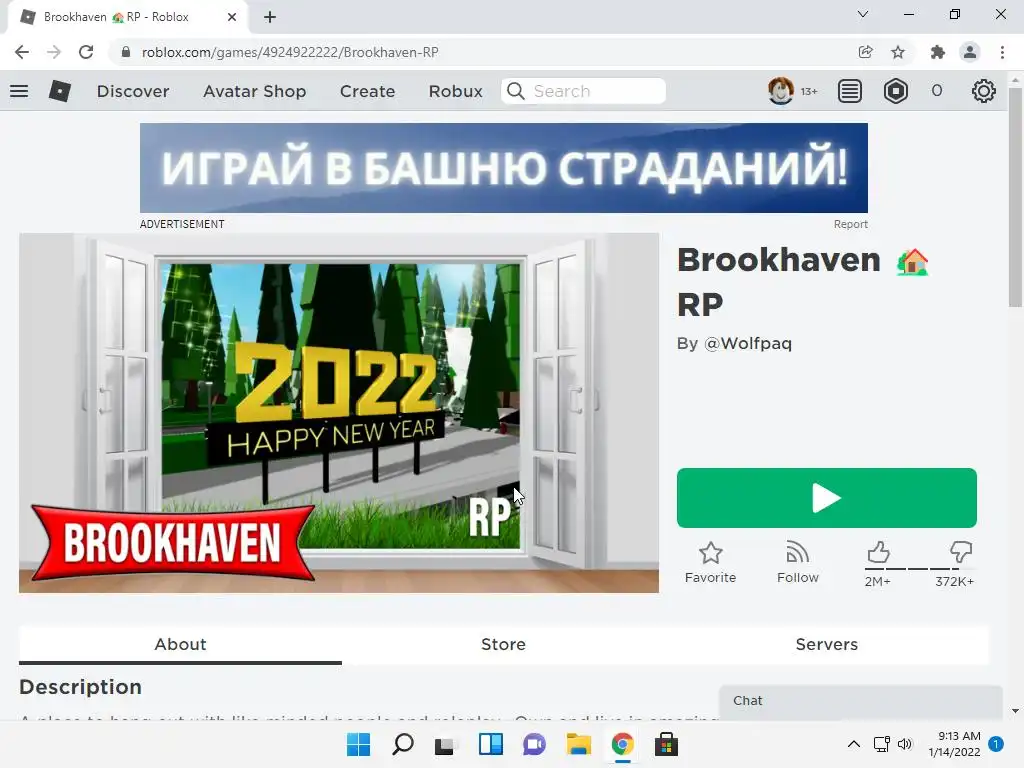Select the Robux nav item
Viewport: 1024px width, 768px height.
(x=455, y=91)
